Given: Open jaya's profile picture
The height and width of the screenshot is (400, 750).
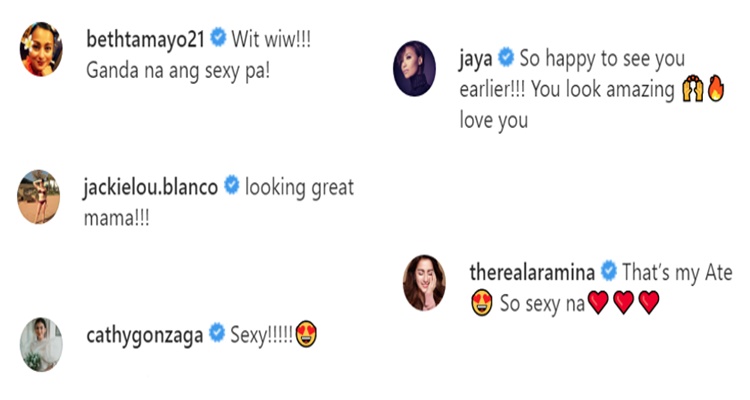Looking at the screenshot, I should (x=415, y=69).
